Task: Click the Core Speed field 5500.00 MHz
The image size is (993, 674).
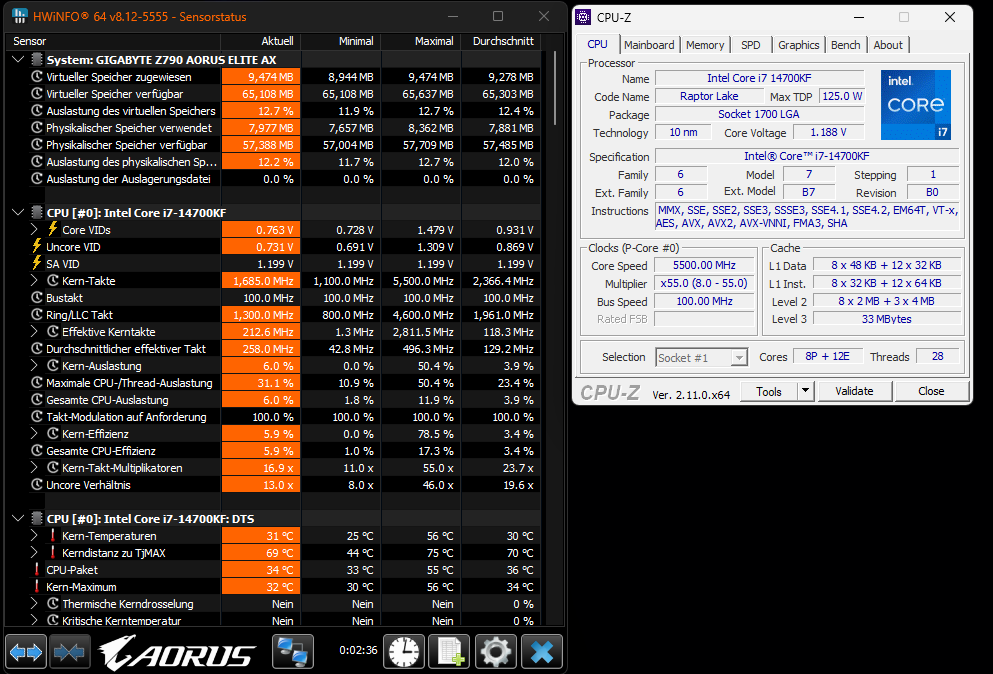Action: (x=704, y=265)
